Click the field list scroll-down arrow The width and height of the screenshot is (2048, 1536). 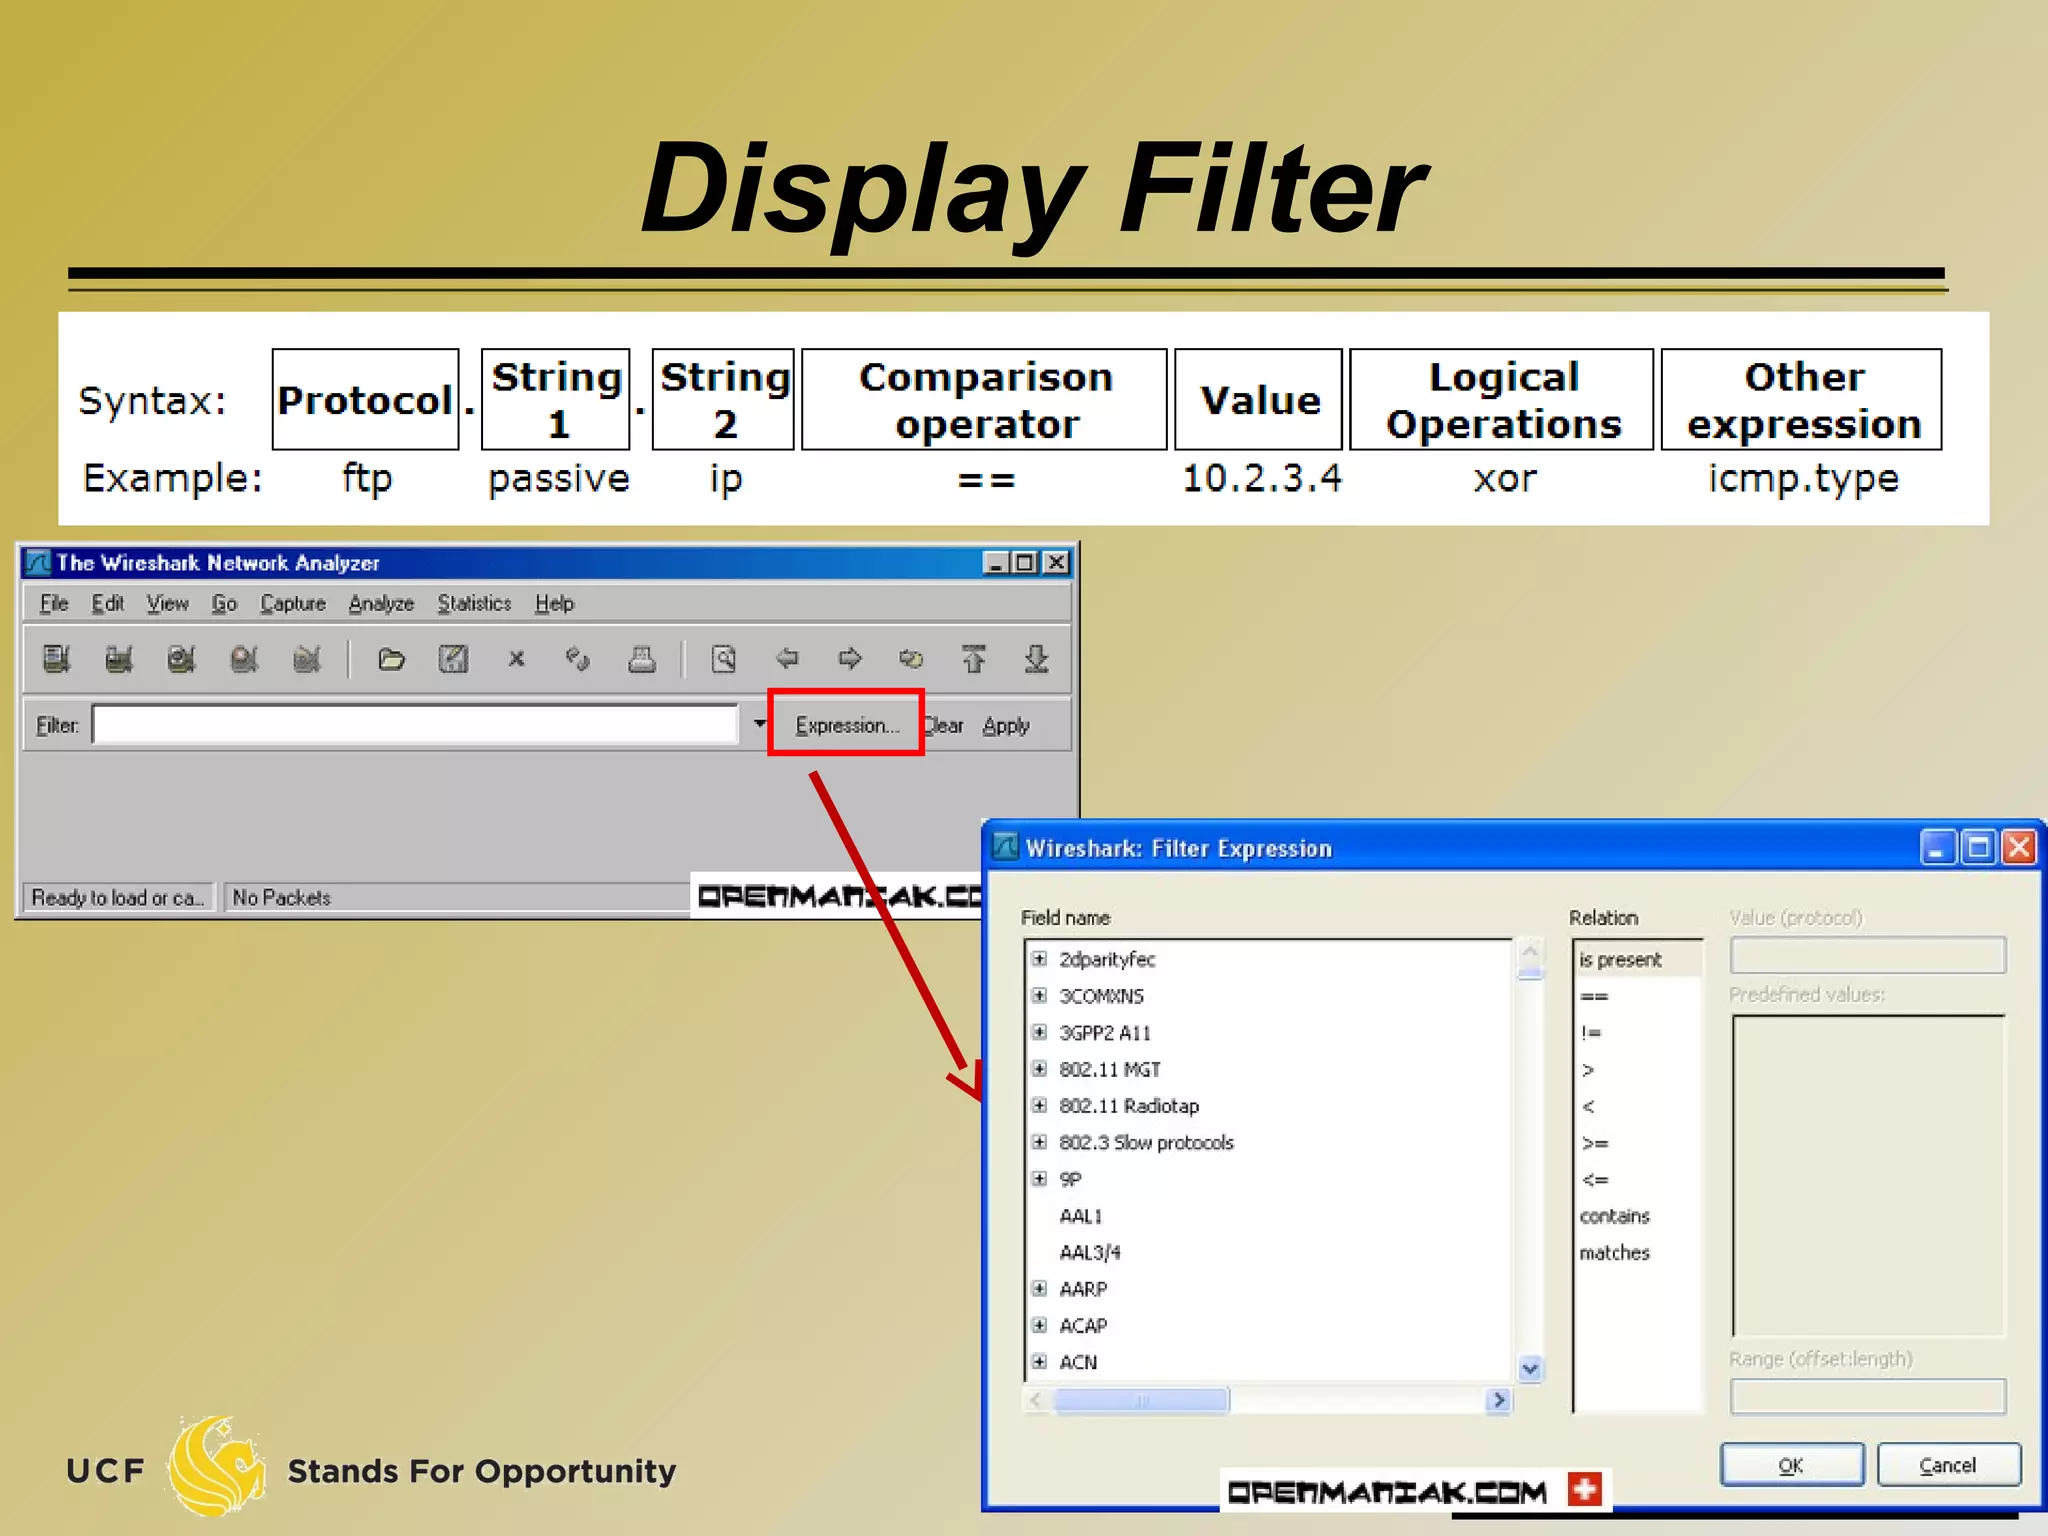click(1530, 1368)
